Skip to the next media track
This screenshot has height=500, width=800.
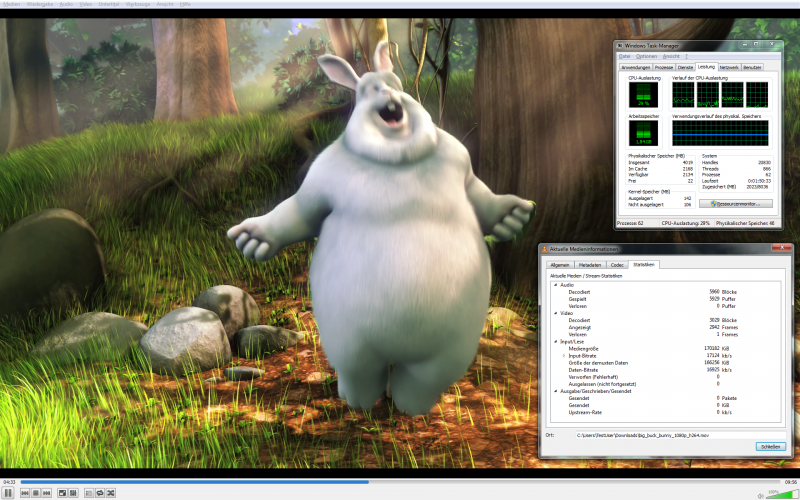click(x=46, y=493)
